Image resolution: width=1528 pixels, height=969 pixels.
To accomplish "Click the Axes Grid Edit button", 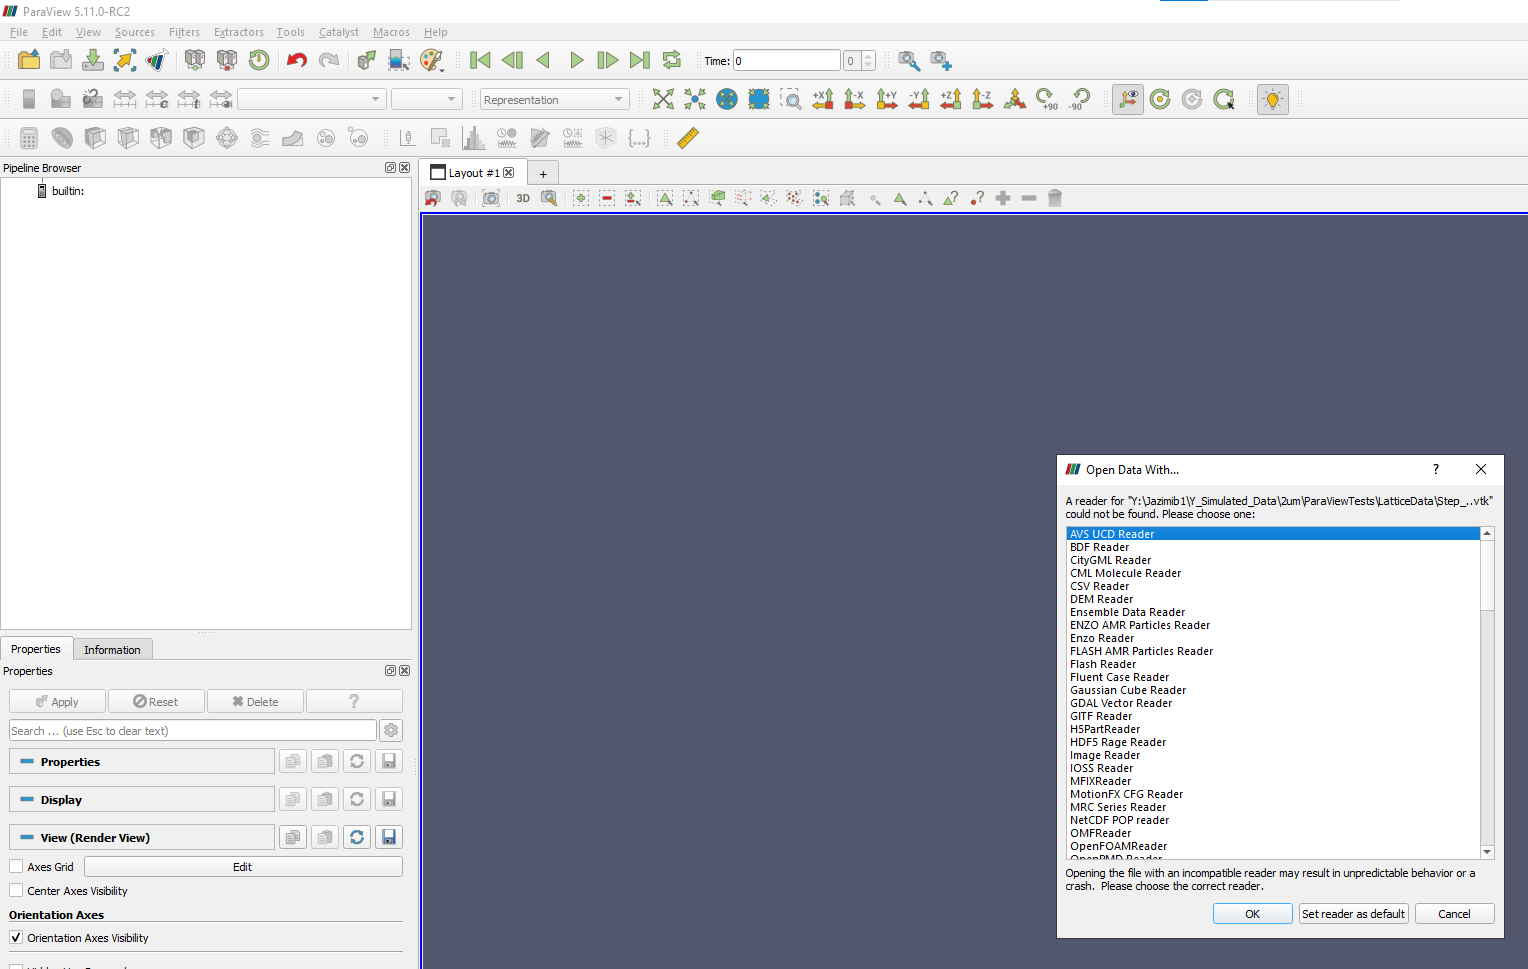I will click(x=243, y=867).
